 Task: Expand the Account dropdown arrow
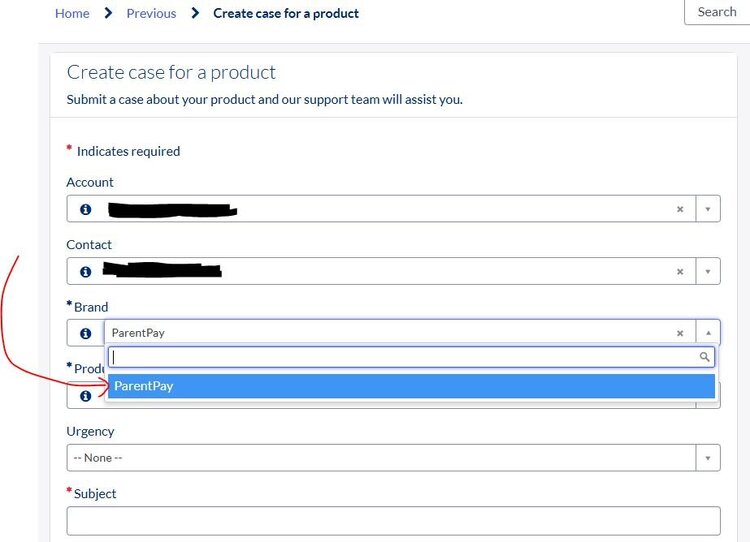tap(708, 209)
